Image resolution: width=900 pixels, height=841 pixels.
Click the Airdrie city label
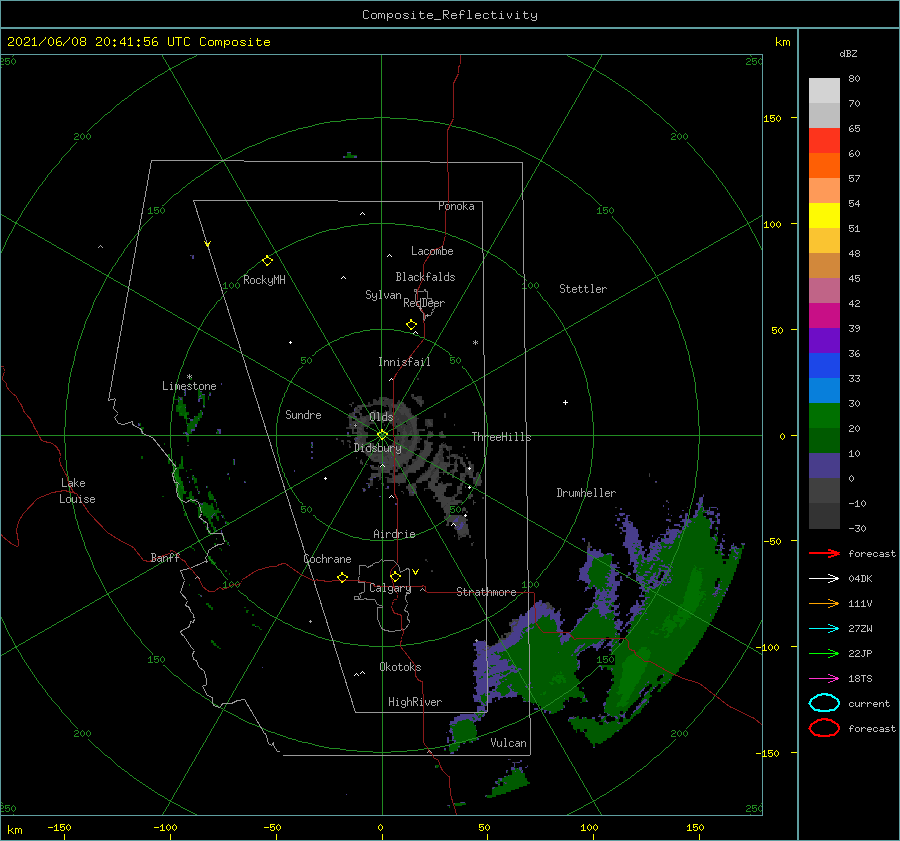pyautogui.click(x=394, y=534)
